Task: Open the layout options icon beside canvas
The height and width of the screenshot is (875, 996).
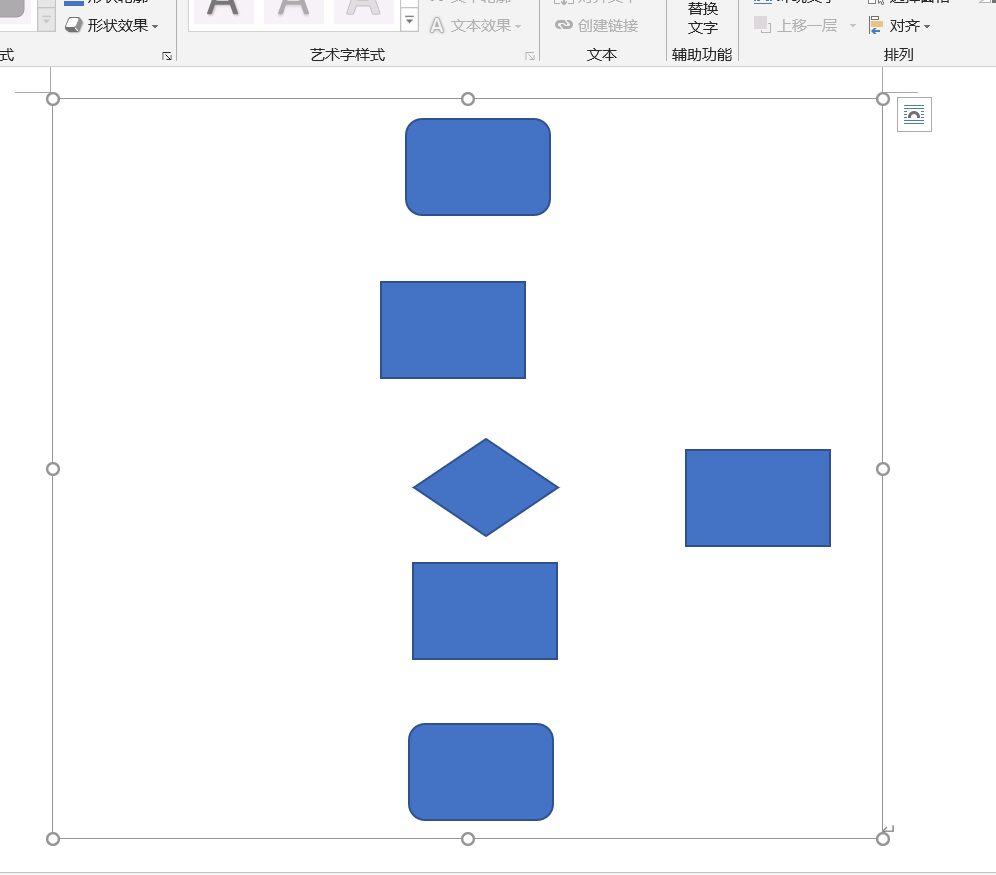Action: point(914,114)
